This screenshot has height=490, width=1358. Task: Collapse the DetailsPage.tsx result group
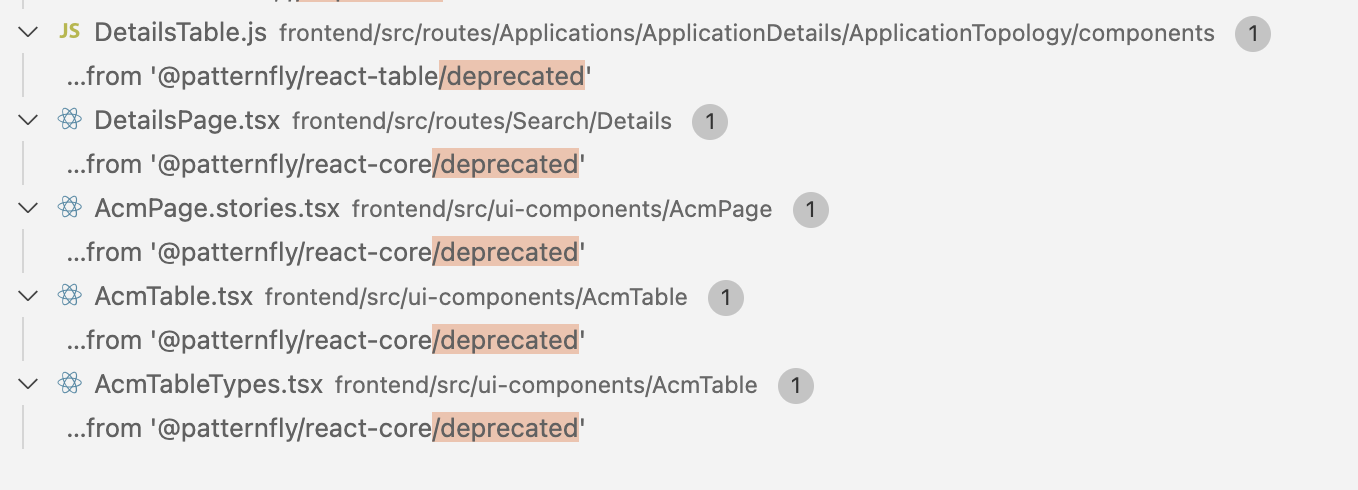(27, 121)
